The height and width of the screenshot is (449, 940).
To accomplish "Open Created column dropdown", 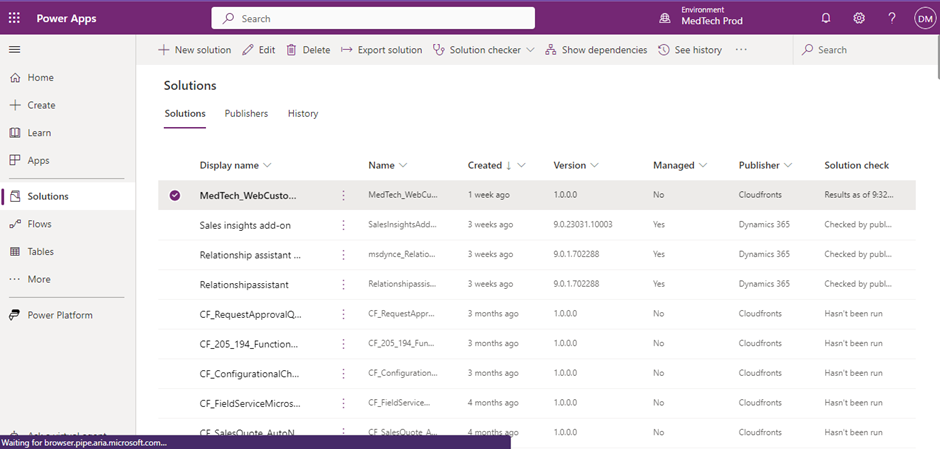I will 521,165.
